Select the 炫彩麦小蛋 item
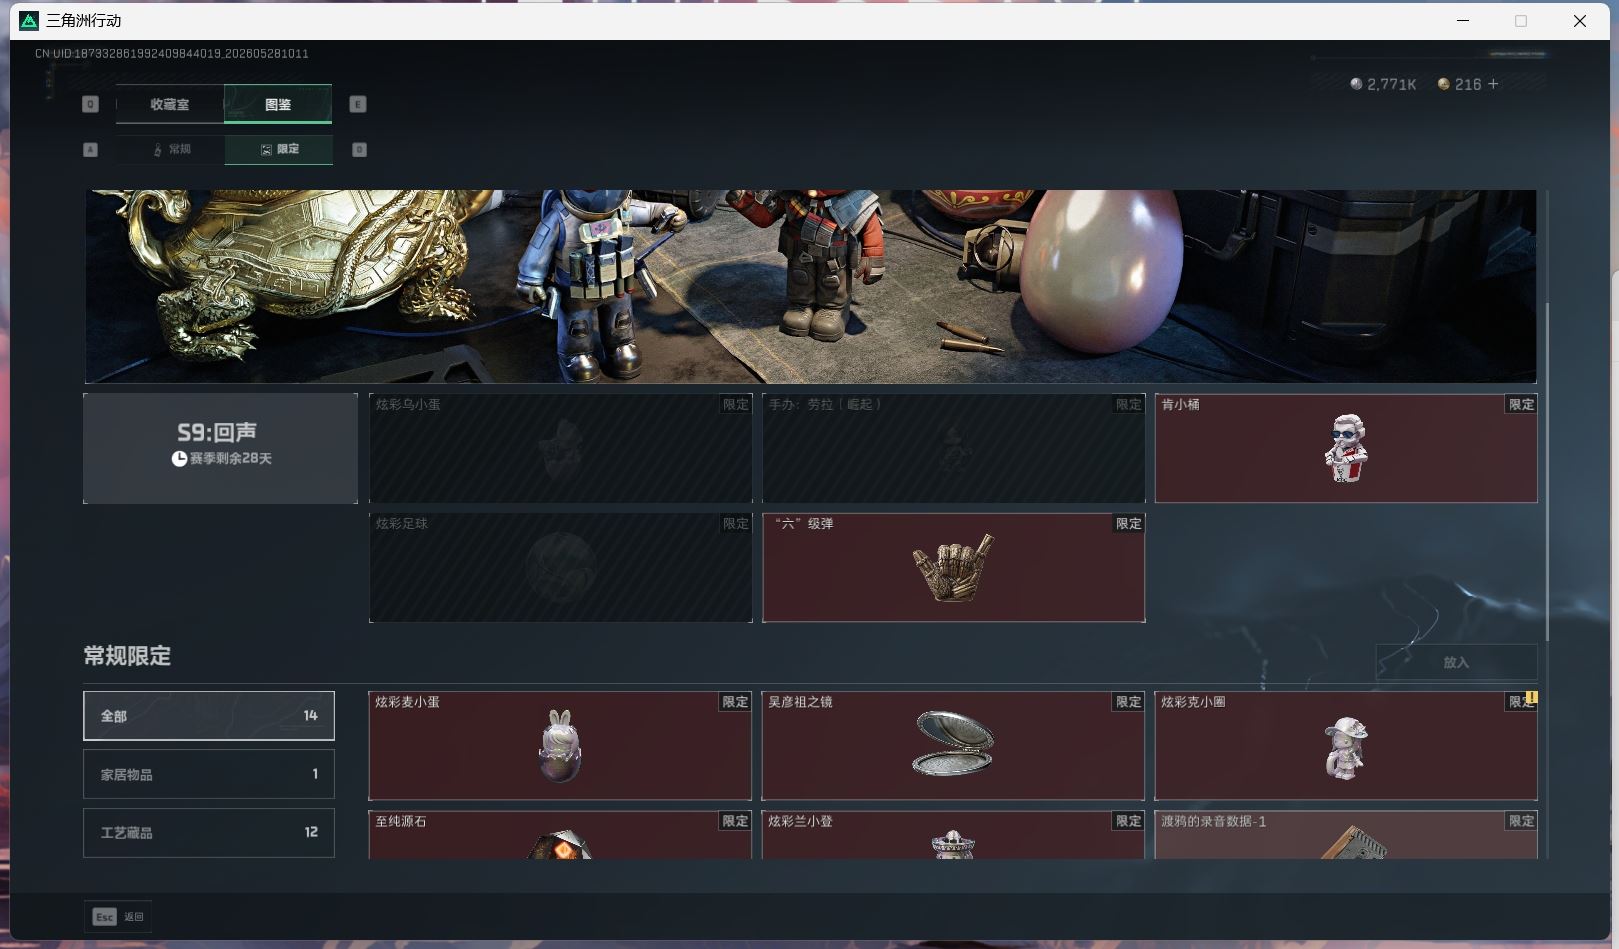 pyautogui.click(x=560, y=745)
